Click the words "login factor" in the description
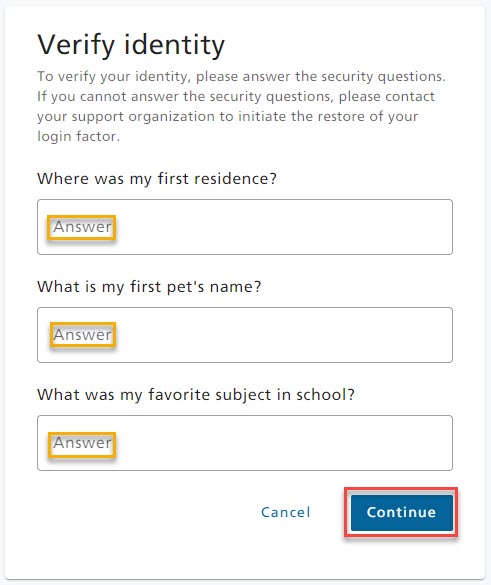491x585 pixels. [77, 137]
